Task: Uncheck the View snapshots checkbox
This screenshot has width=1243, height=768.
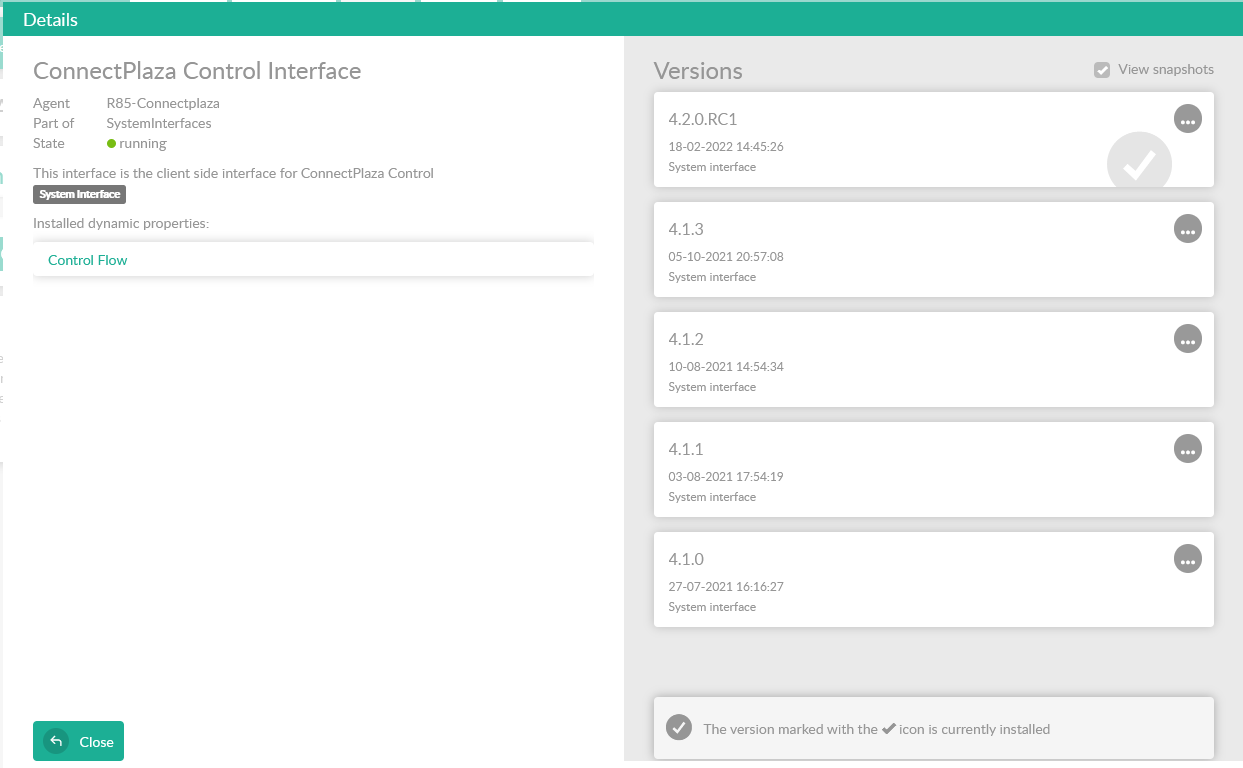Action: [1102, 70]
